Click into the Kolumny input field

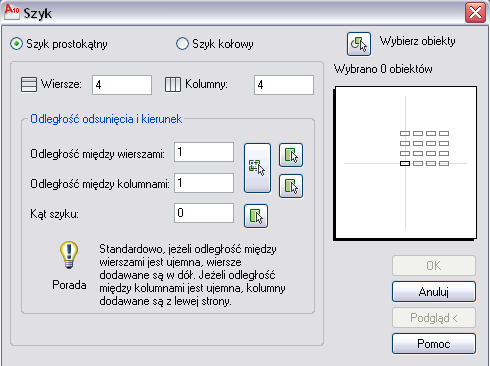click(x=284, y=85)
